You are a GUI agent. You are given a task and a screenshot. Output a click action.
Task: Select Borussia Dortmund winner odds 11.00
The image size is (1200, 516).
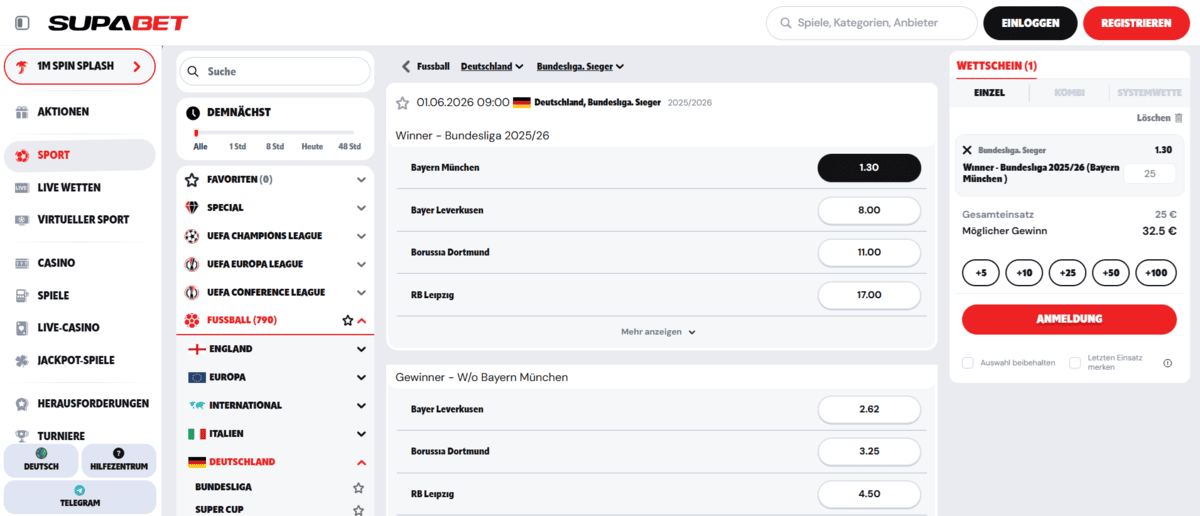[869, 252]
